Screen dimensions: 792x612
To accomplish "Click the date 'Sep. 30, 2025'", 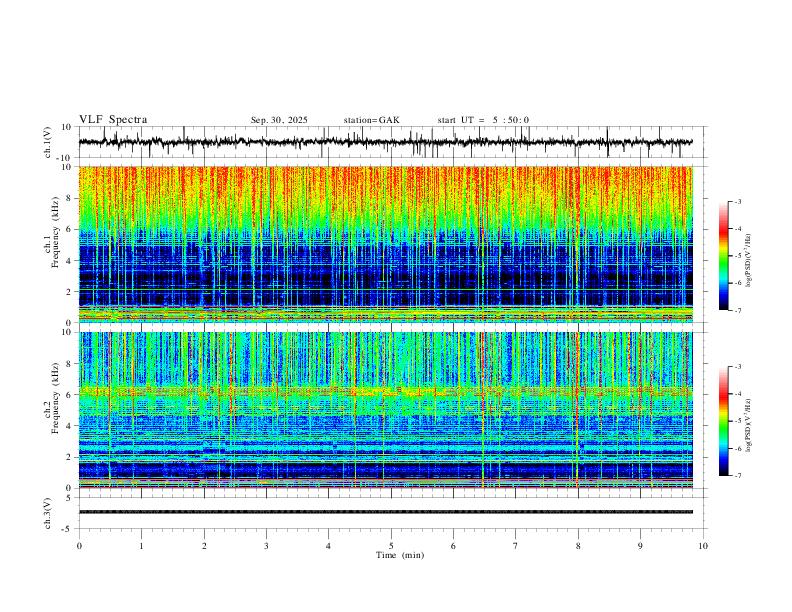I will click(x=279, y=120).
